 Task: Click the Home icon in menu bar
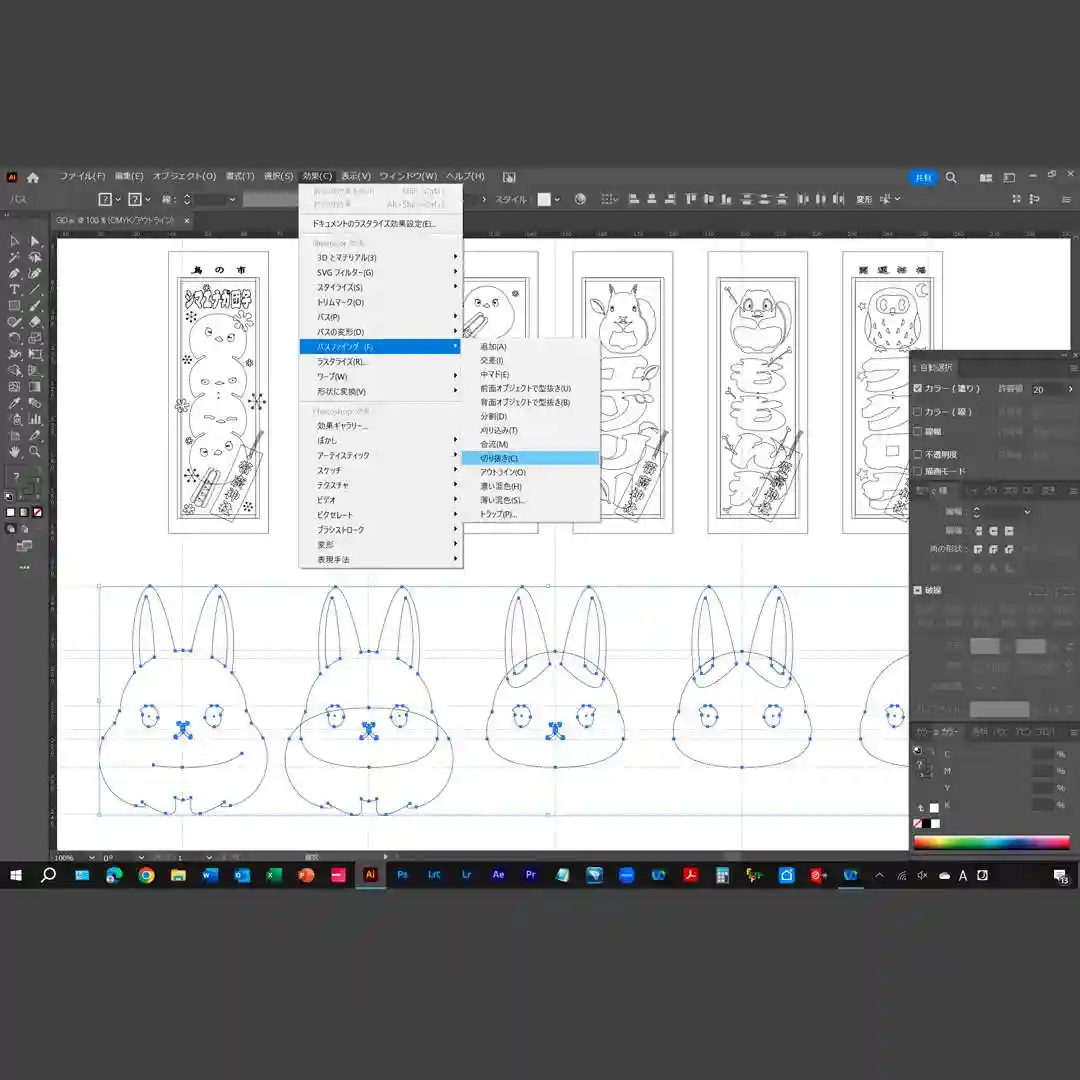click(x=33, y=177)
